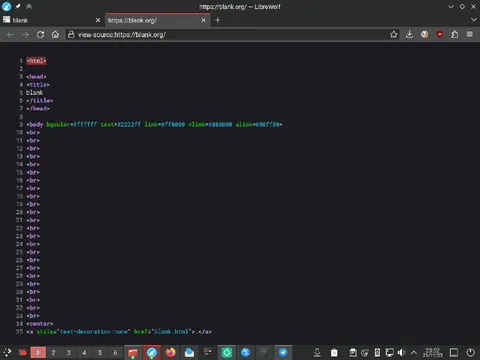Open the green square taskbar app
Screen dimensions: 480x360
(227, 353)
